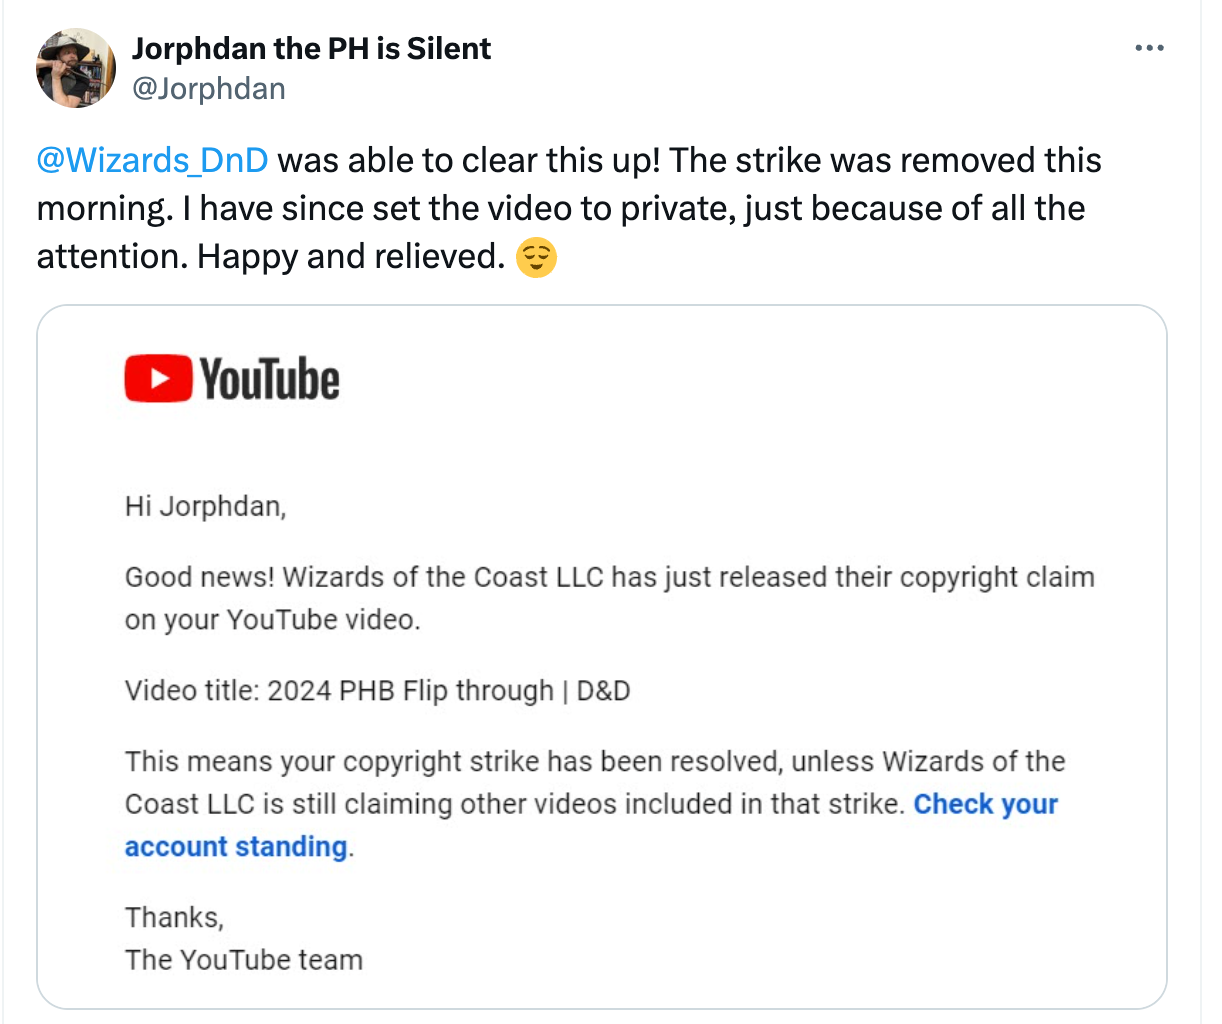1222x1024 pixels.
Task: Click the YouTube wordmark text in email
Action: [270, 380]
